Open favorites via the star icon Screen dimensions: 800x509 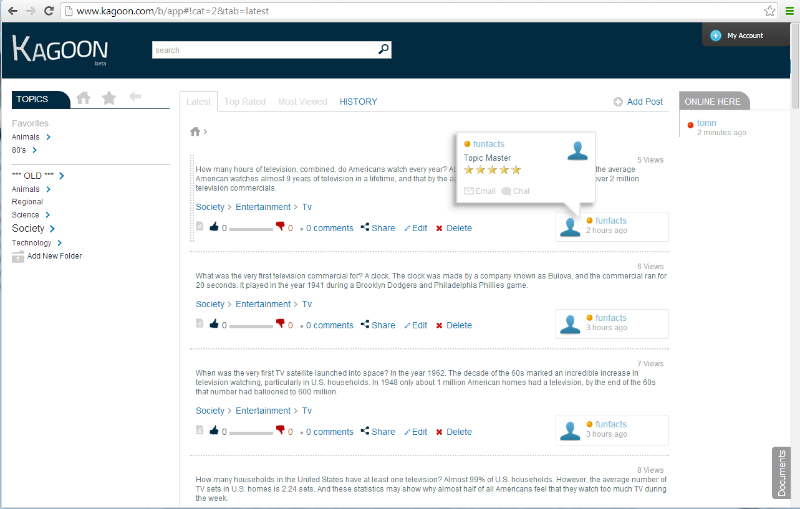click(109, 98)
